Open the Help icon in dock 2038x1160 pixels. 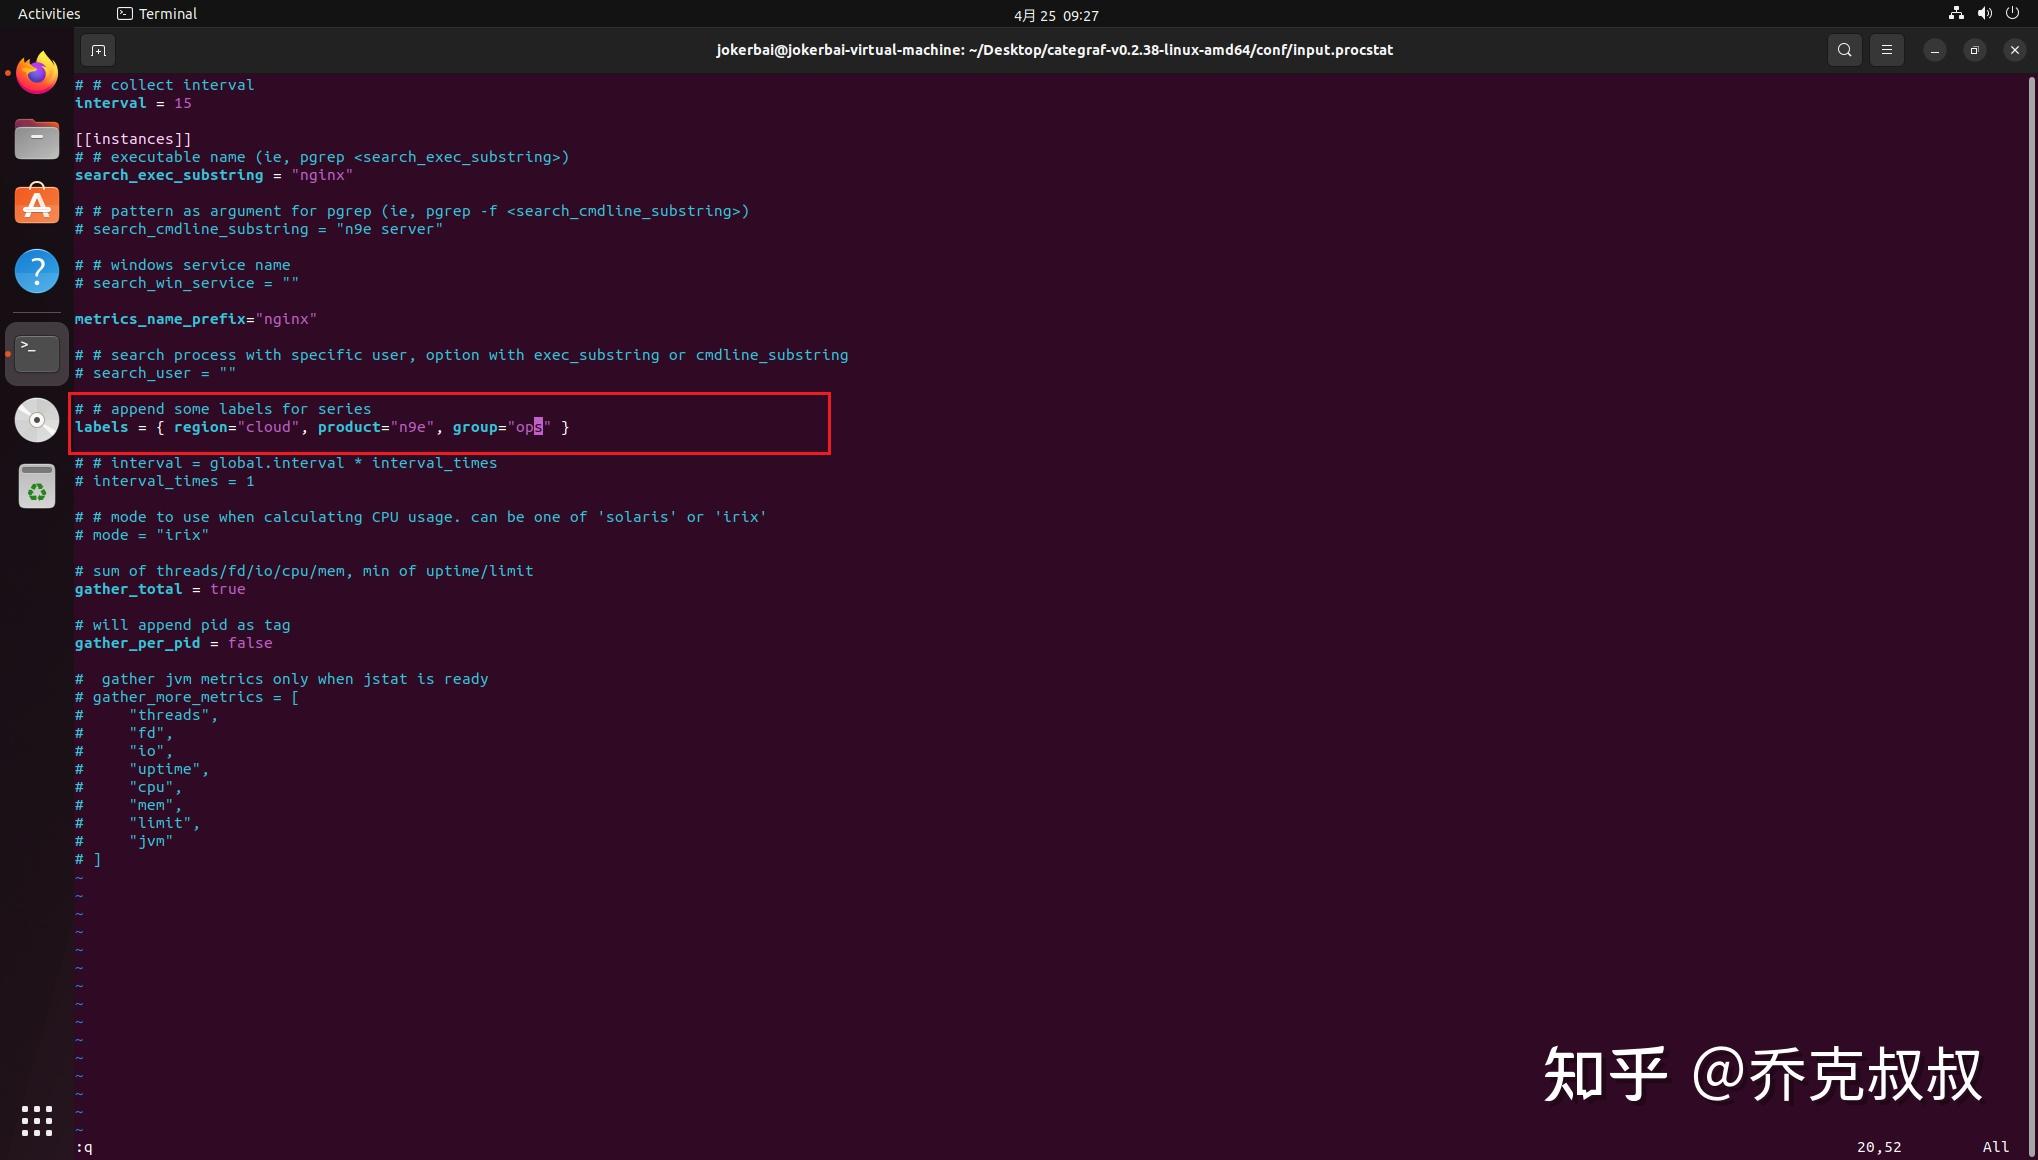point(37,271)
